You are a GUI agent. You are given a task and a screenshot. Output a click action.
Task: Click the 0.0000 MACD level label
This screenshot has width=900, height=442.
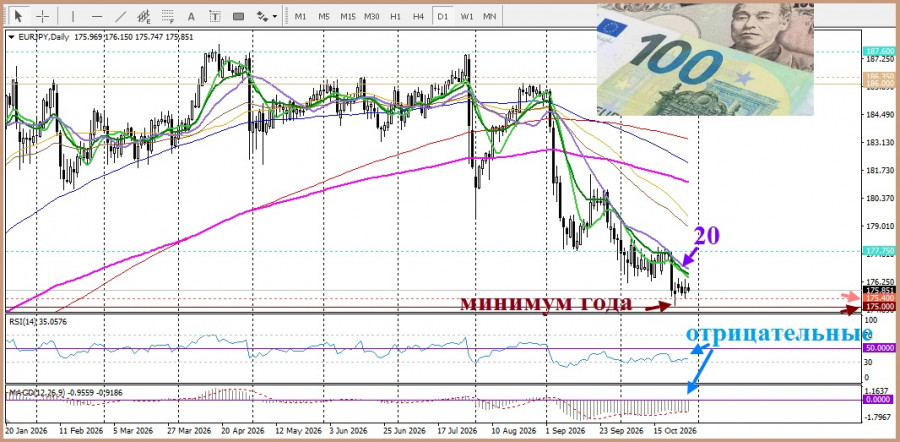tap(879, 400)
